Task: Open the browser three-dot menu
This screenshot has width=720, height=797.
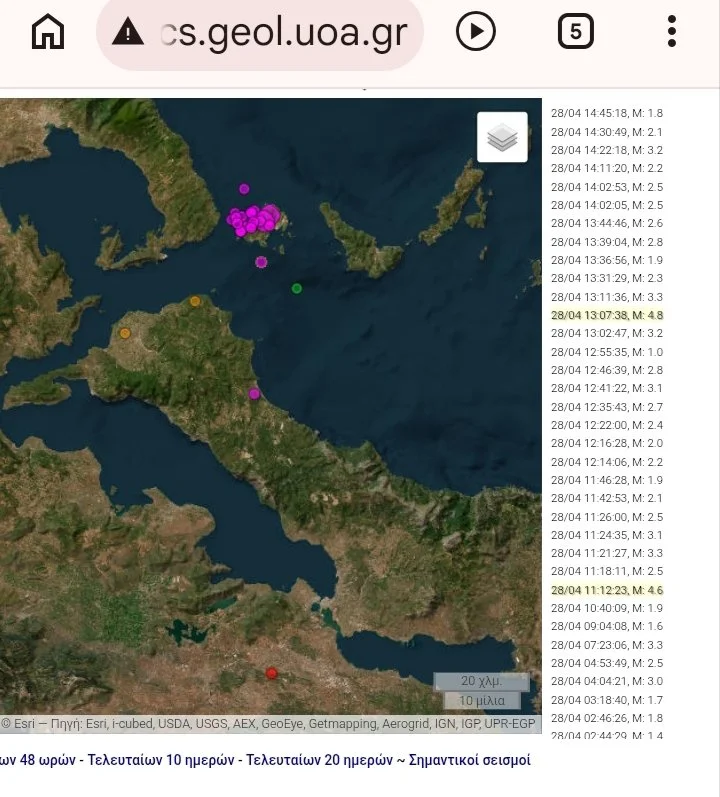Action: click(x=672, y=32)
